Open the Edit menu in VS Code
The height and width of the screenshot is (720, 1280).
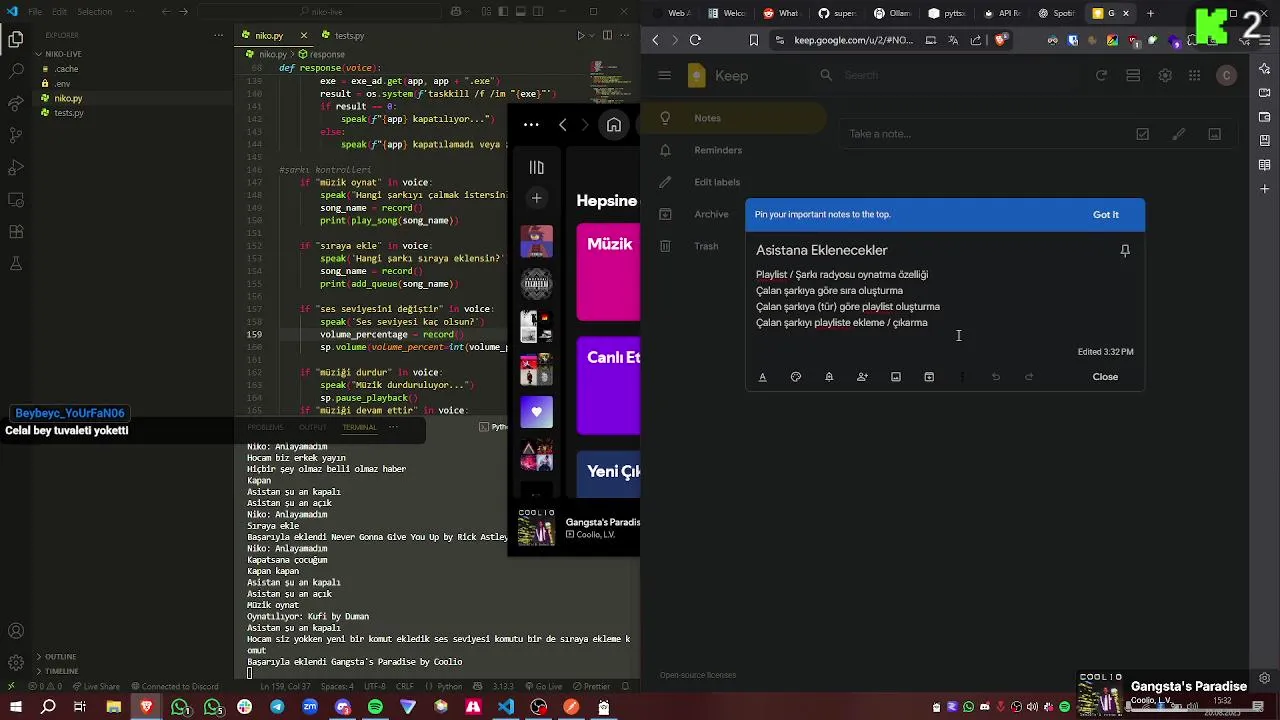[59, 12]
